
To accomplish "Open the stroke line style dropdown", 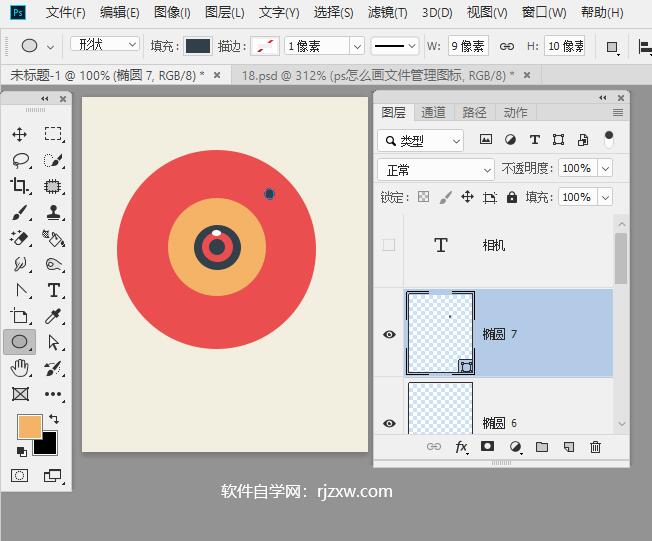I will pyautogui.click(x=394, y=46).
